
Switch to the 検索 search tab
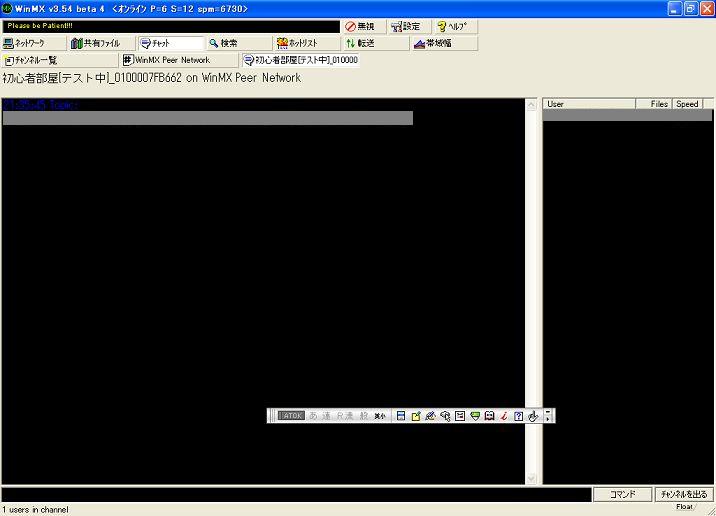coord(238,44)
